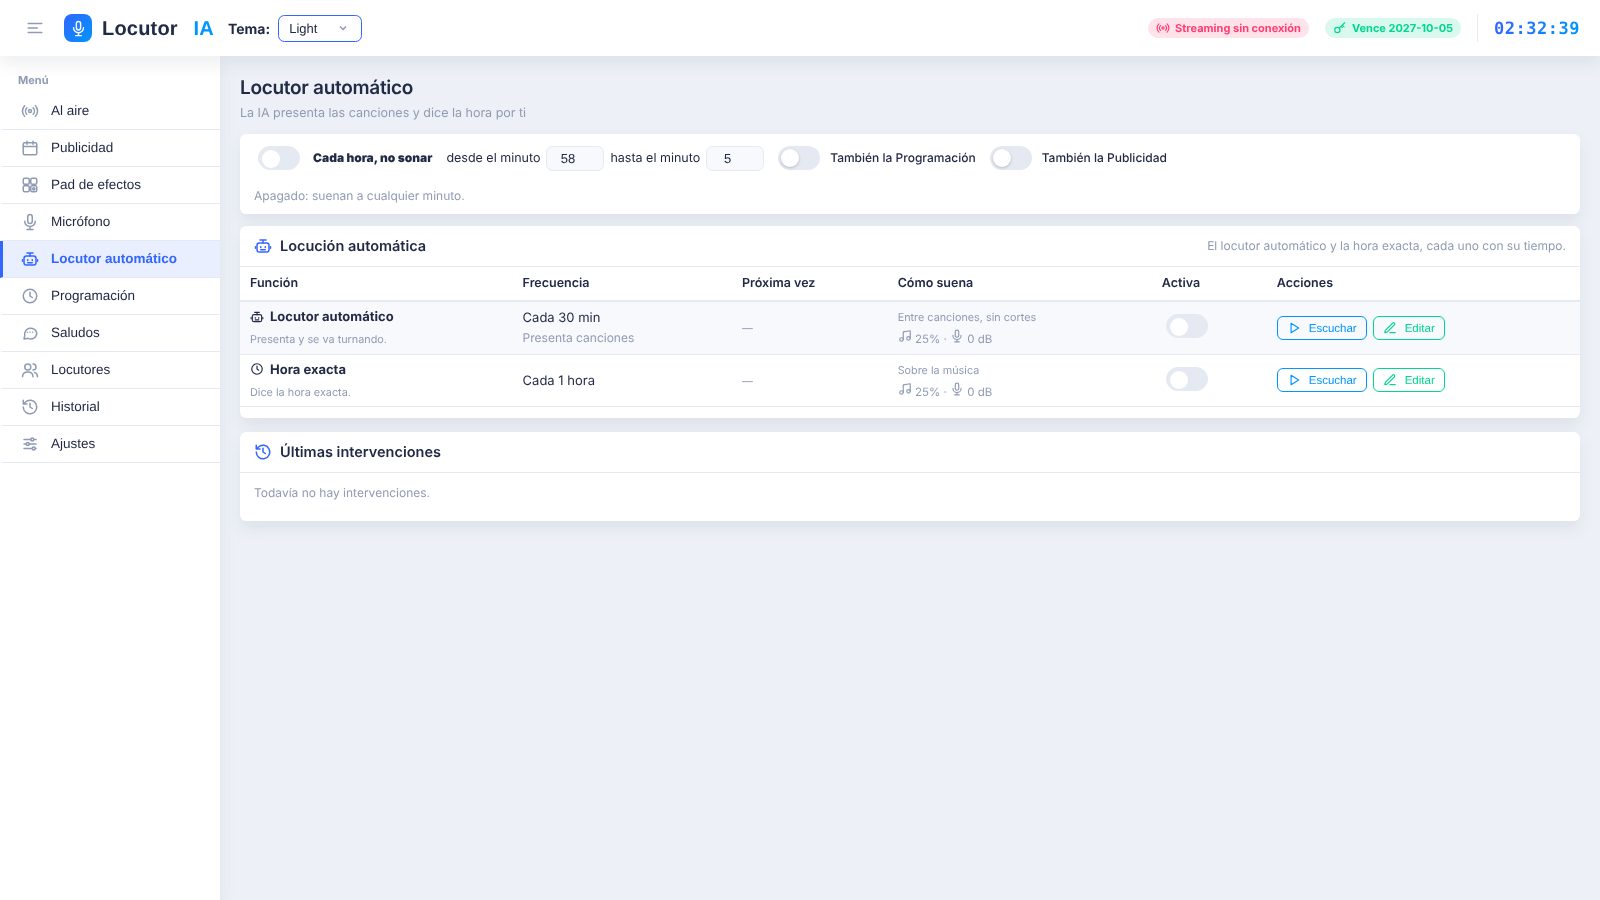Click the Cada 1 hora frequency cell
This screenshot has height=900, width=1600.
point(558,381)
